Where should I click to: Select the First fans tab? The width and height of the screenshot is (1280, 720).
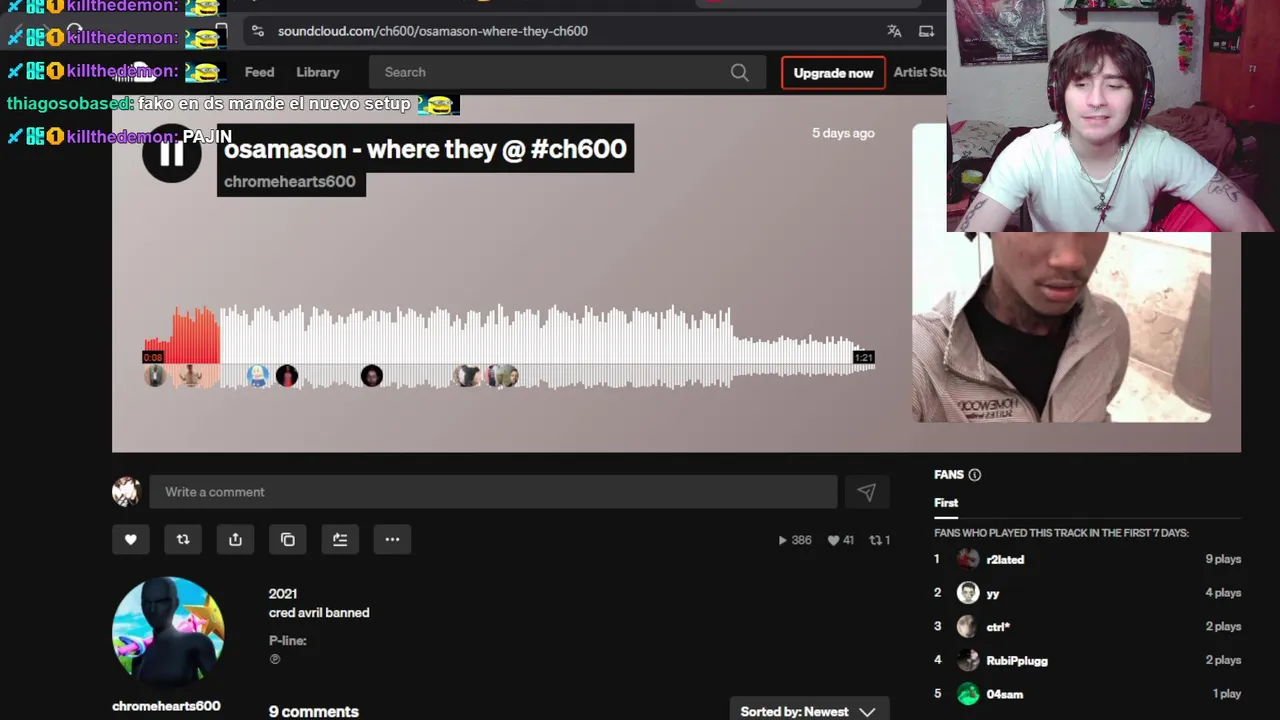[x=946, y=503]
